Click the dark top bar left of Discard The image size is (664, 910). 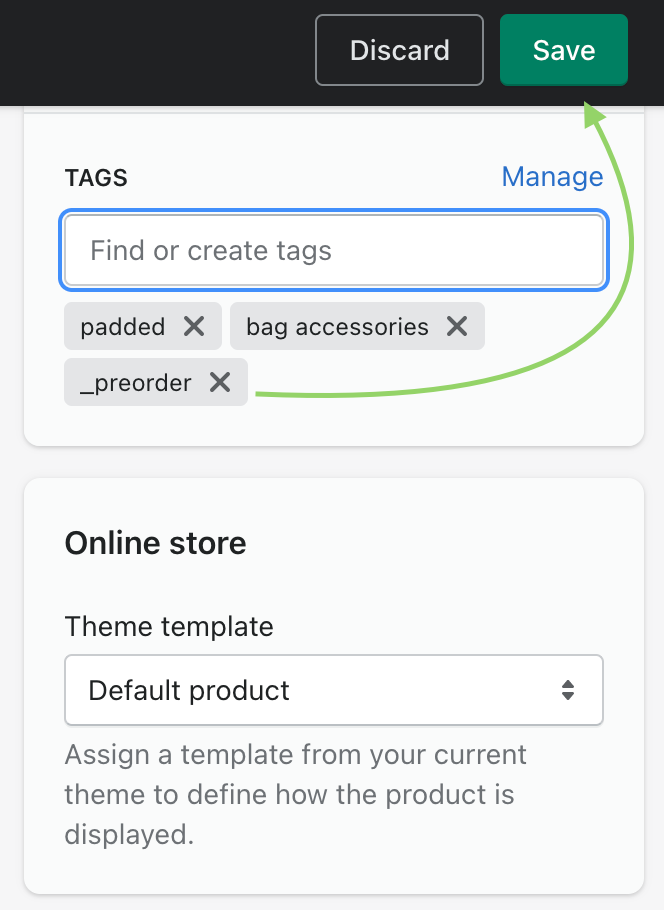(150, 50)
